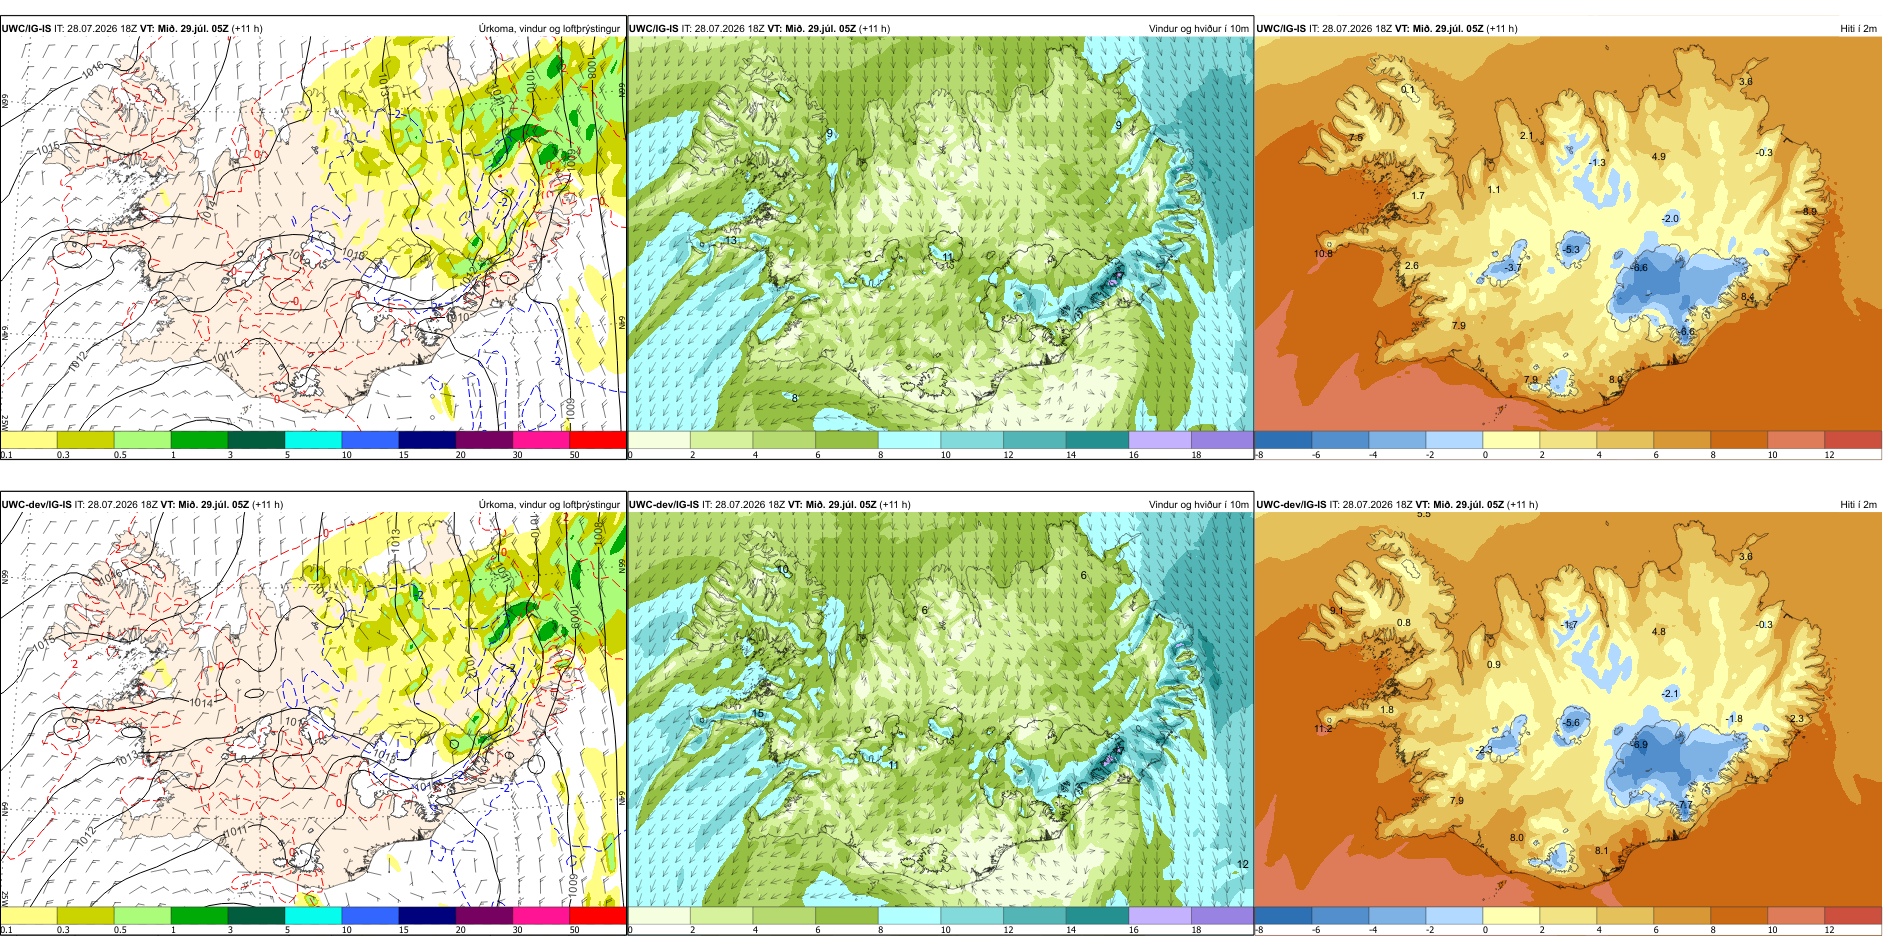Click pale 0–2 swatch in bottom wind legend
The height and width of the screenshot is (950, 1900).
click(x=659, y=915)
